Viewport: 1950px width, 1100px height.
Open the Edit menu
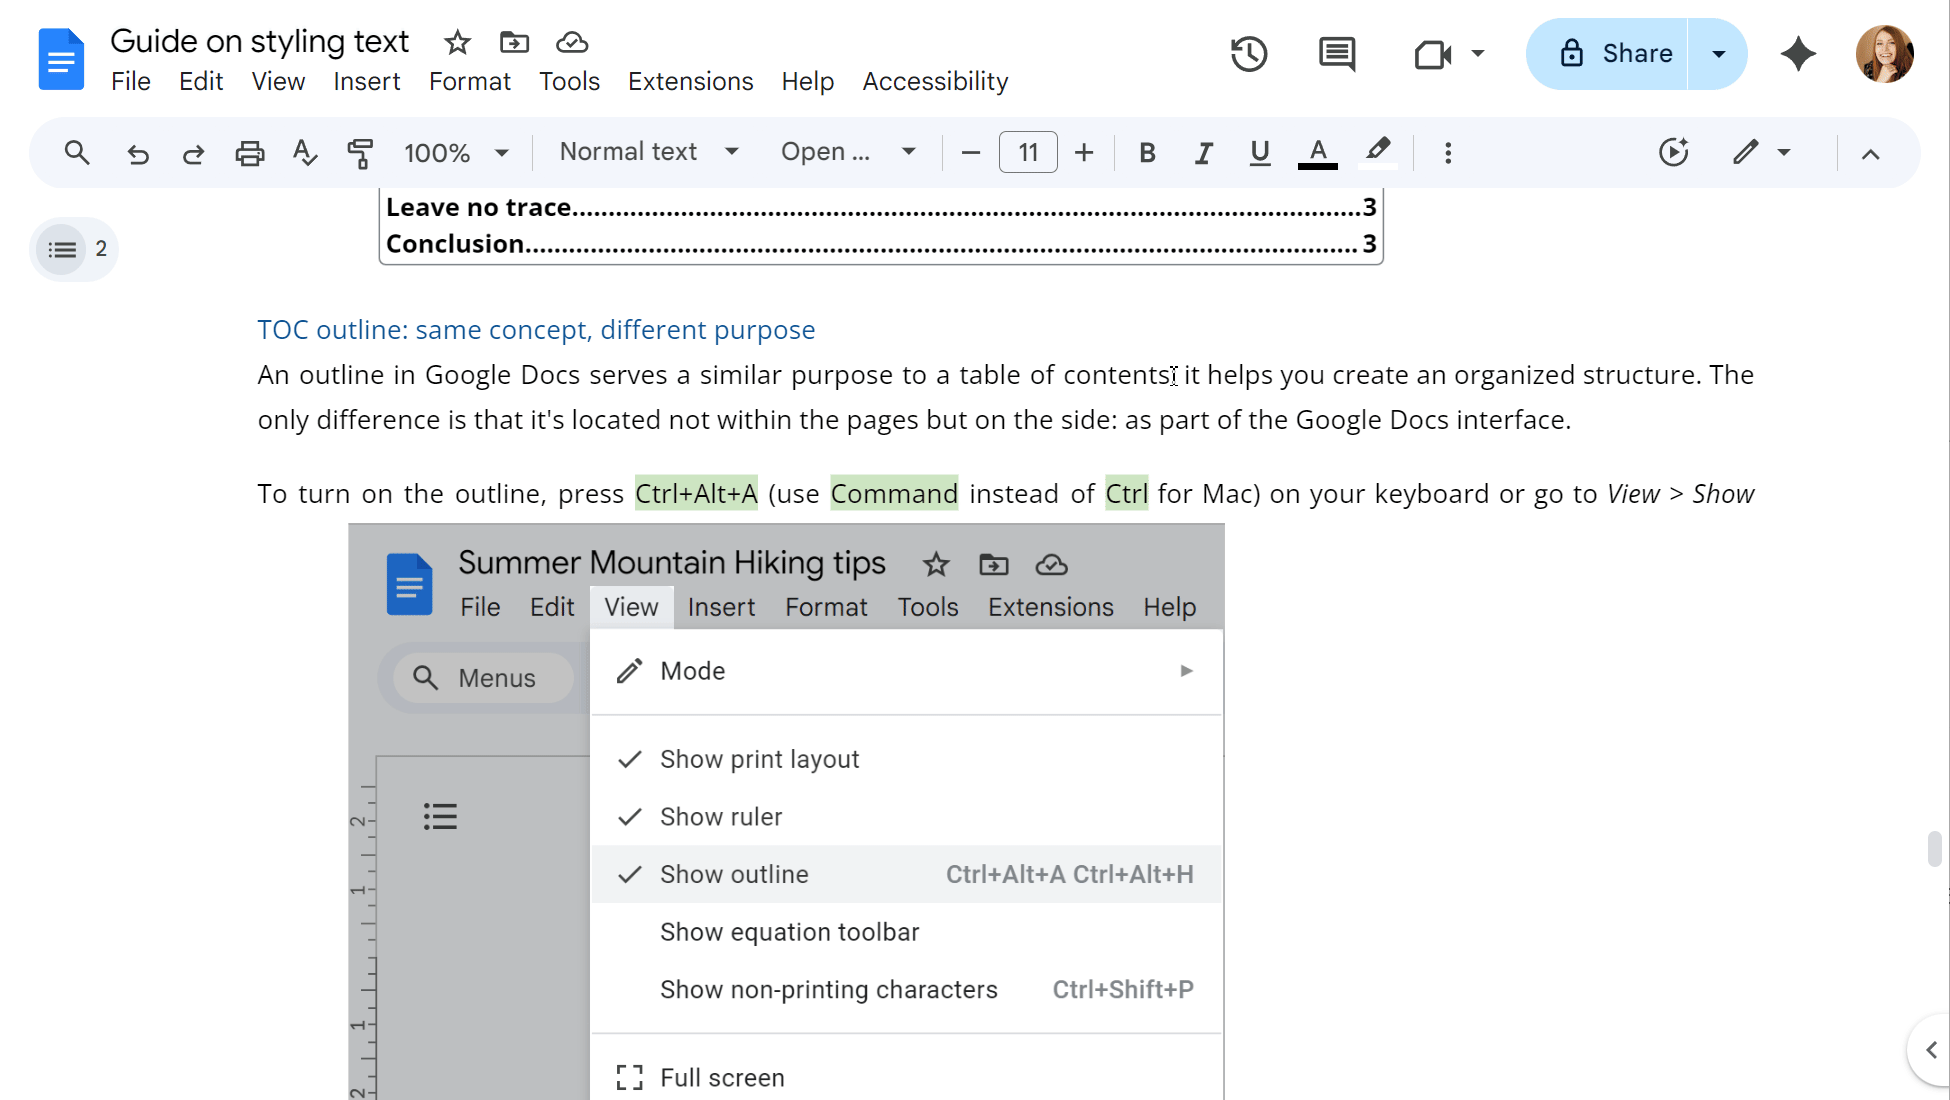[201, 82]
